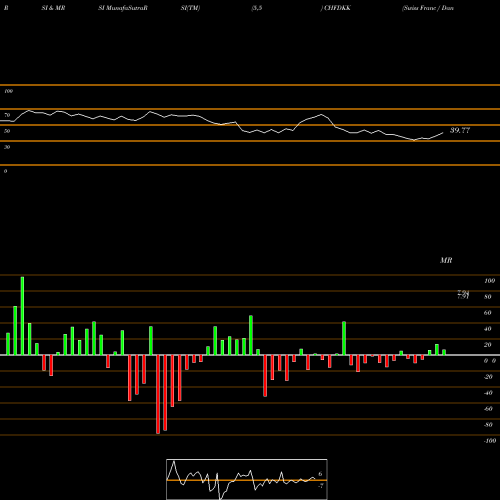Screen dimensions: 500x500
Task: Click the 50 level label on RSI panel
Action: coord(7,131)
